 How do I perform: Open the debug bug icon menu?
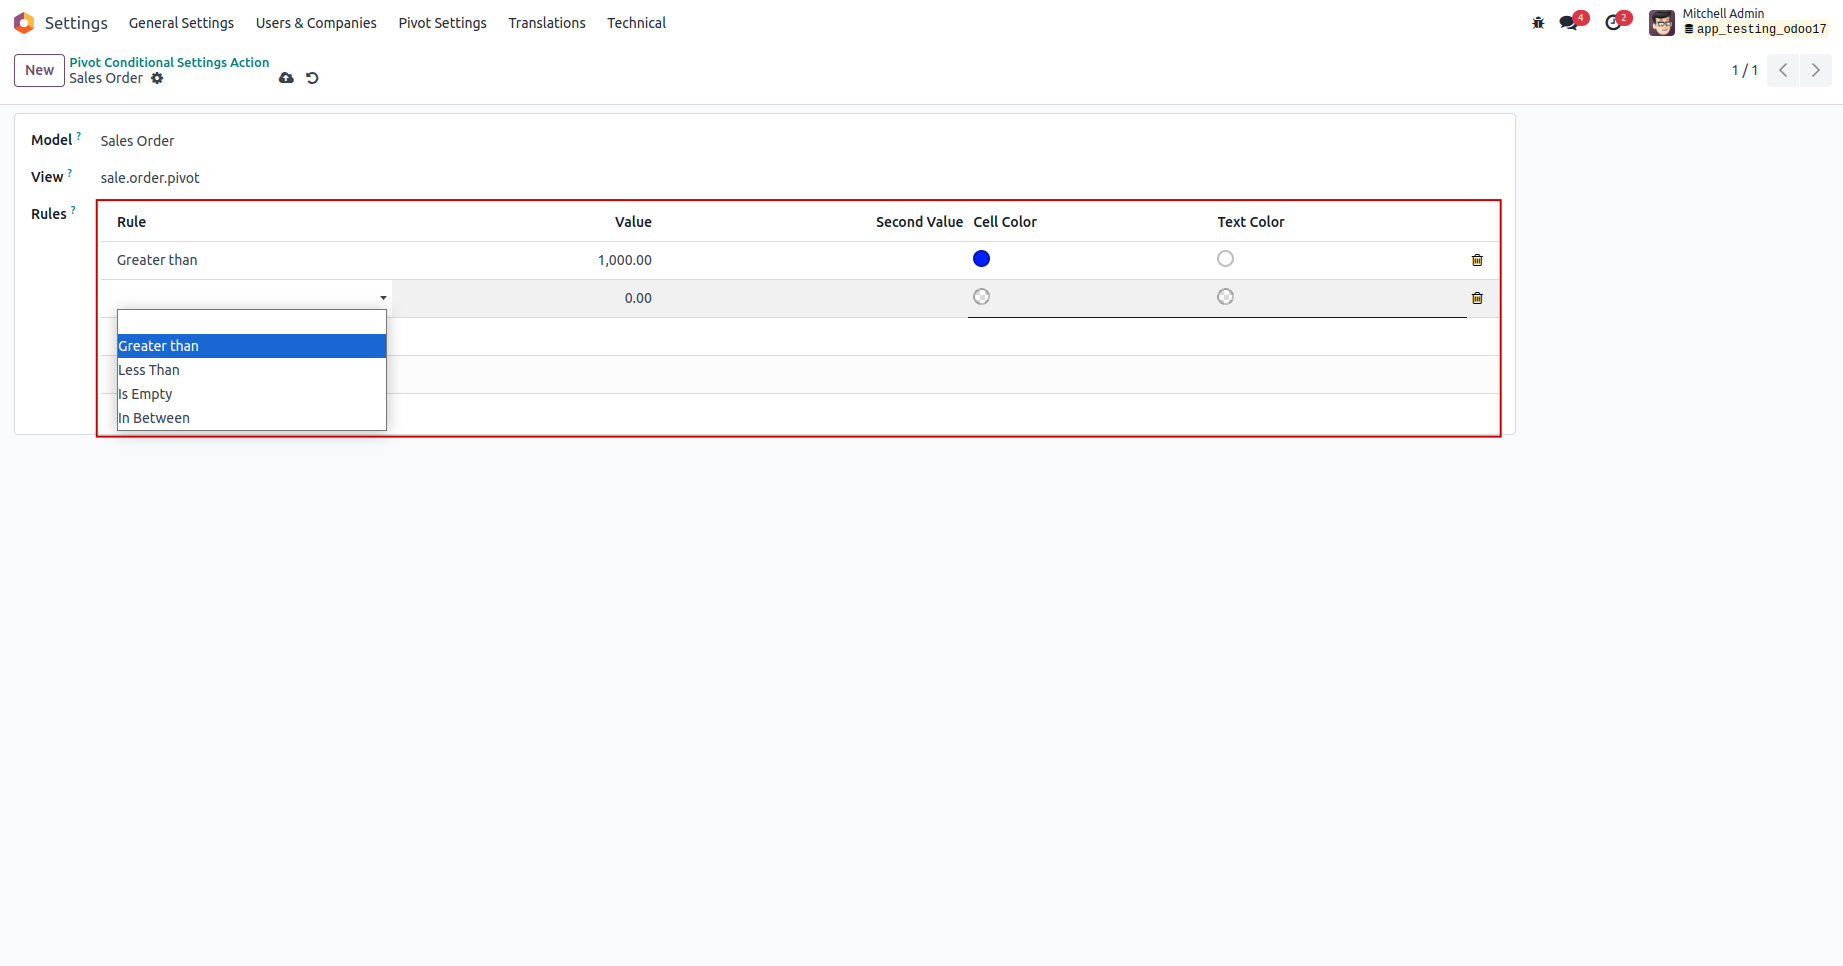1538,23
